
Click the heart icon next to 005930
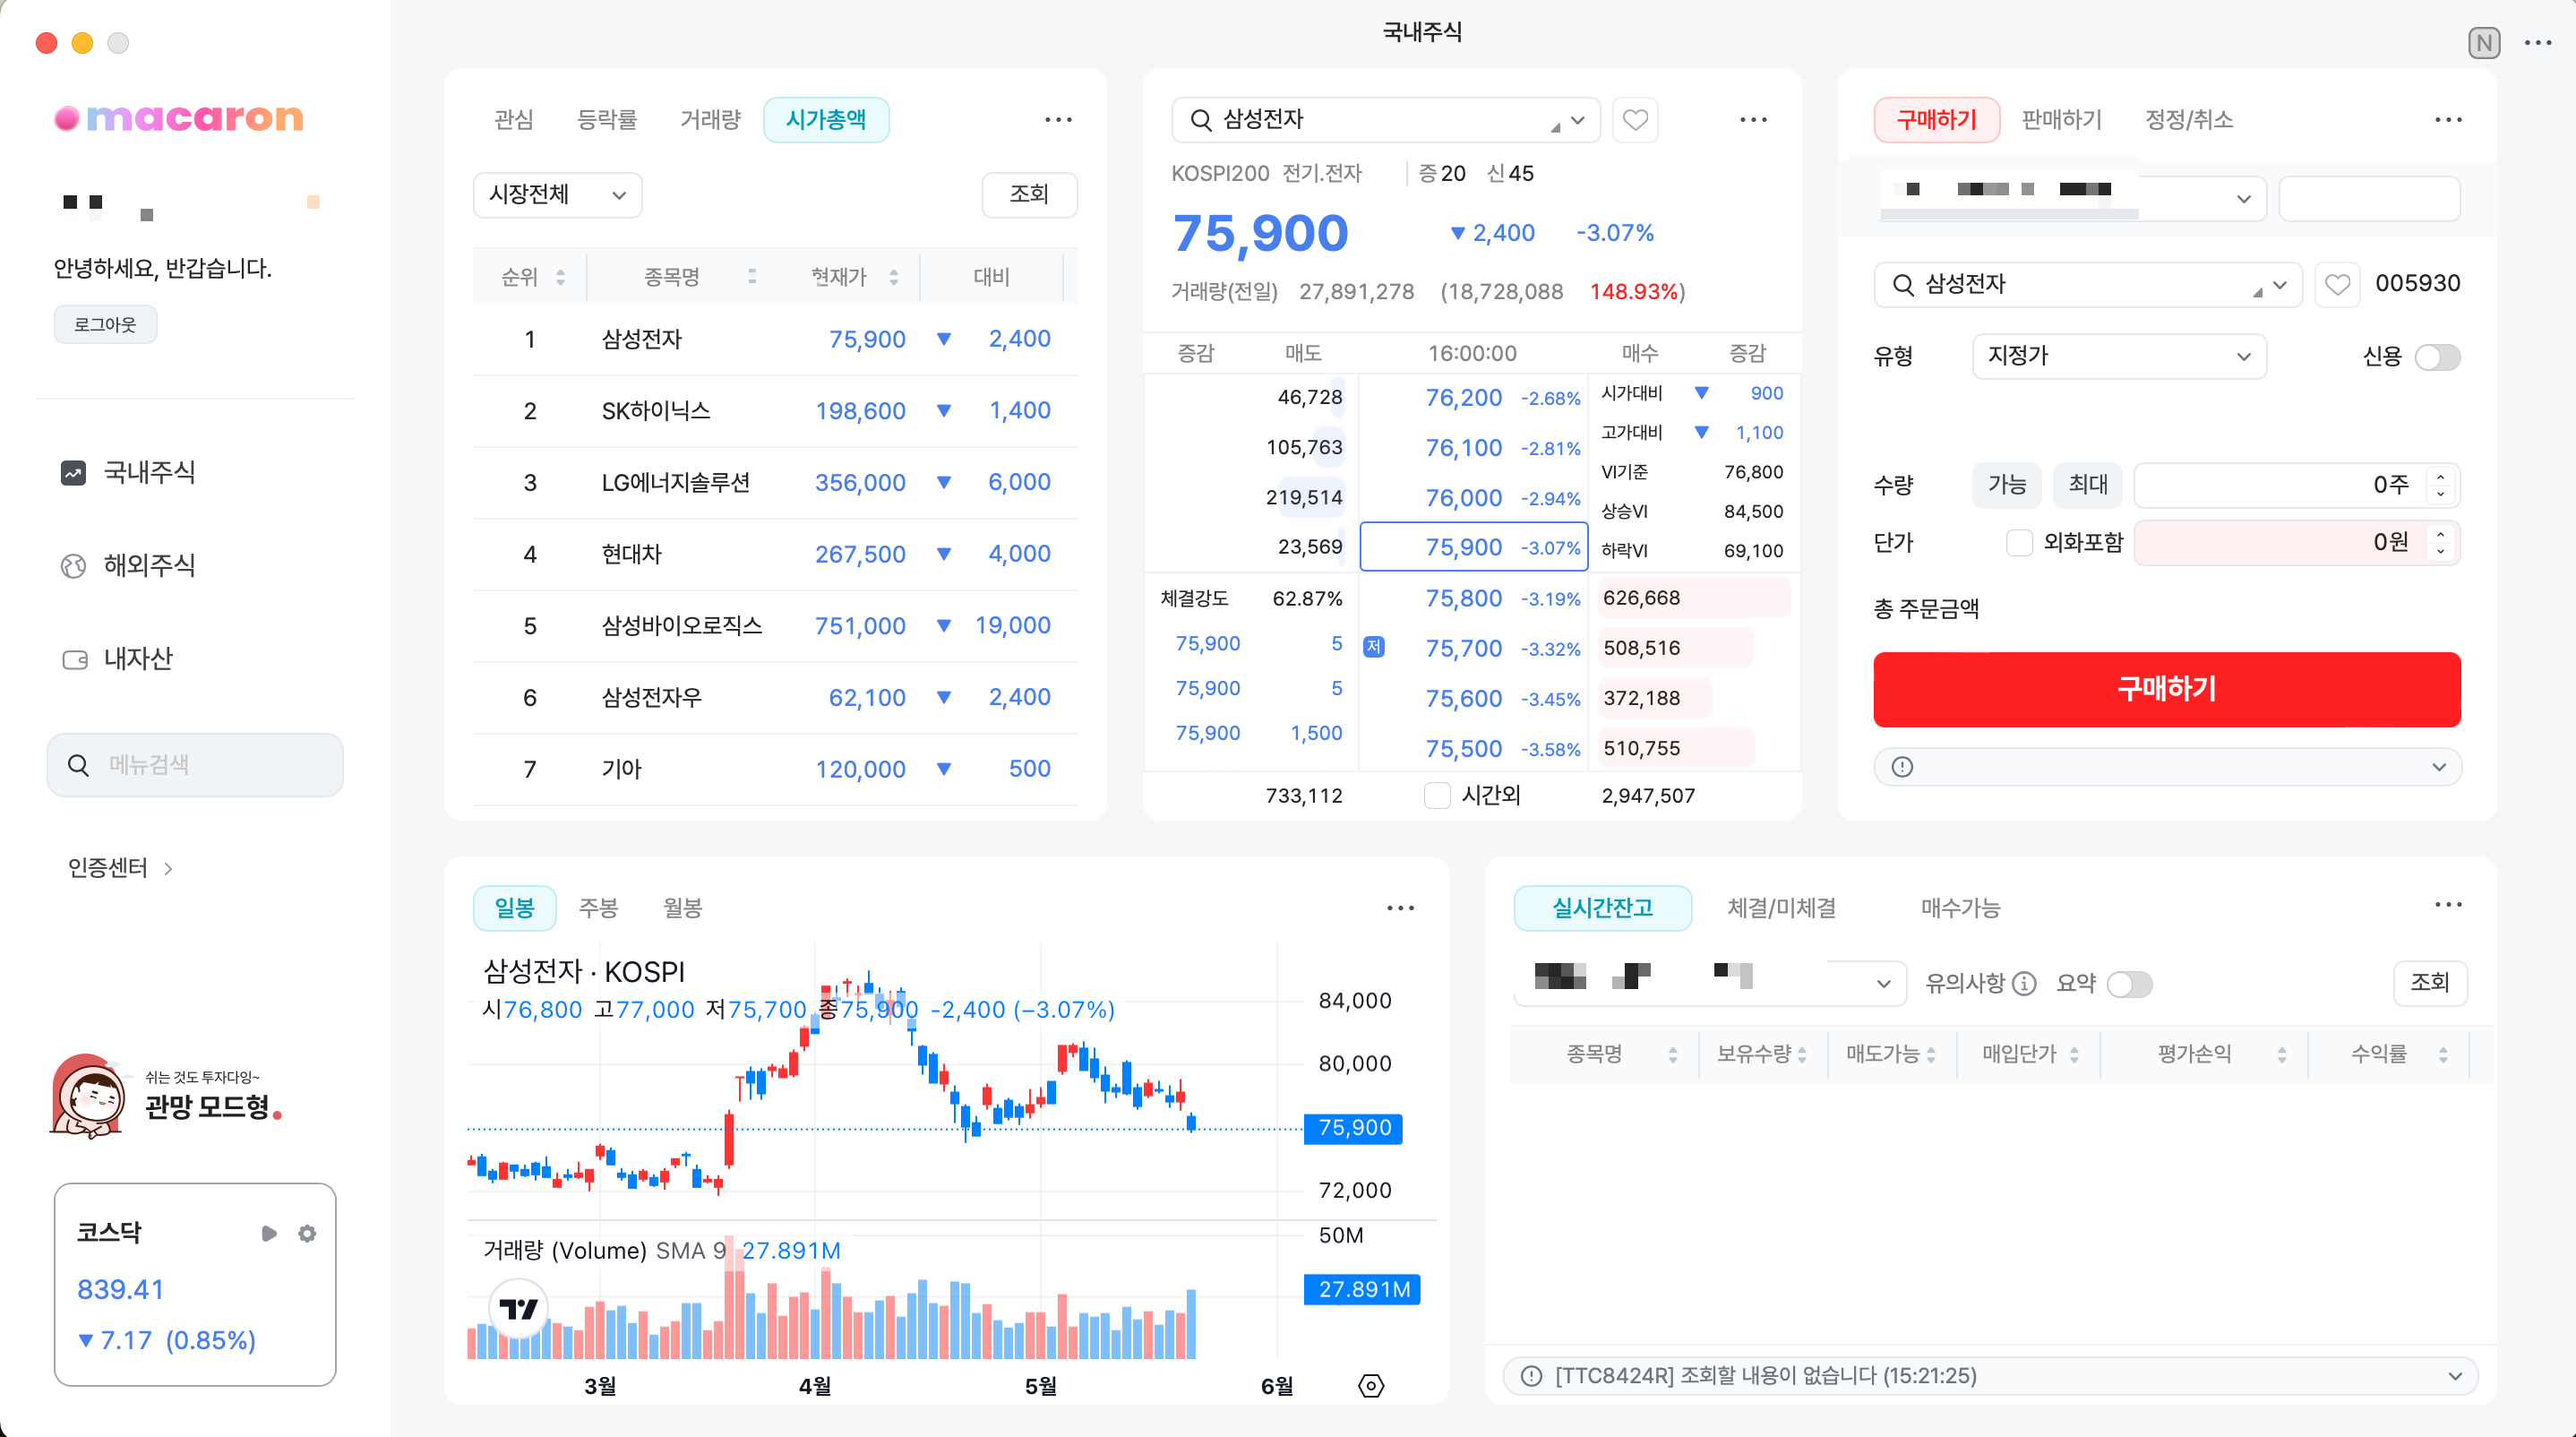[x=2337, y=285]
